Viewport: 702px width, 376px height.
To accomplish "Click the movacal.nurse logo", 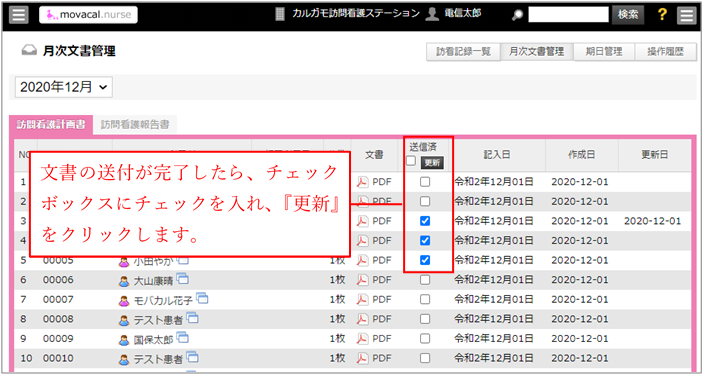I will click(x=88, y=15).
